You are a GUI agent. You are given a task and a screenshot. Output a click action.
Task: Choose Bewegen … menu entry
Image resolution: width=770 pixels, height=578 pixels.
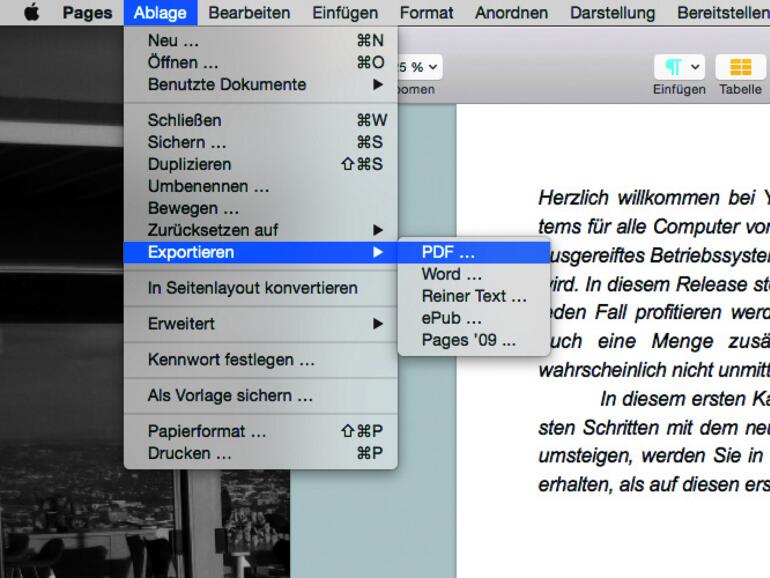(x=261, y=208)
